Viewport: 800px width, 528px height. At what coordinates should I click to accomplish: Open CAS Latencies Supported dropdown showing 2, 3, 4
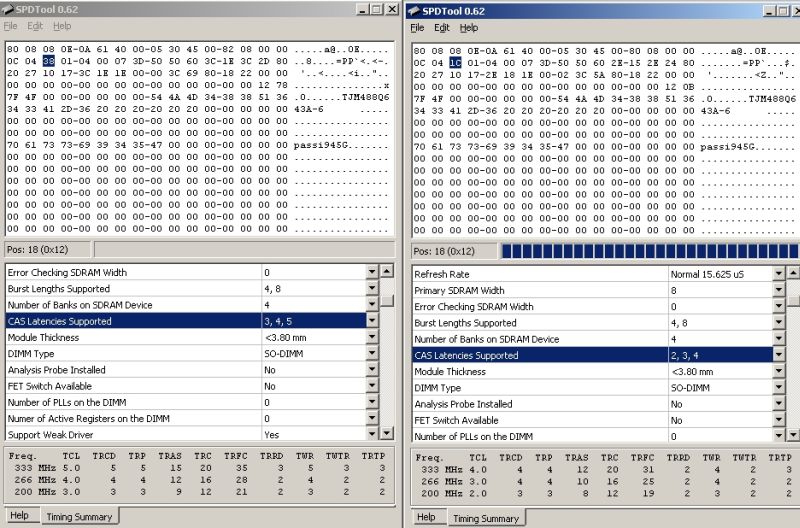(779, 355)
